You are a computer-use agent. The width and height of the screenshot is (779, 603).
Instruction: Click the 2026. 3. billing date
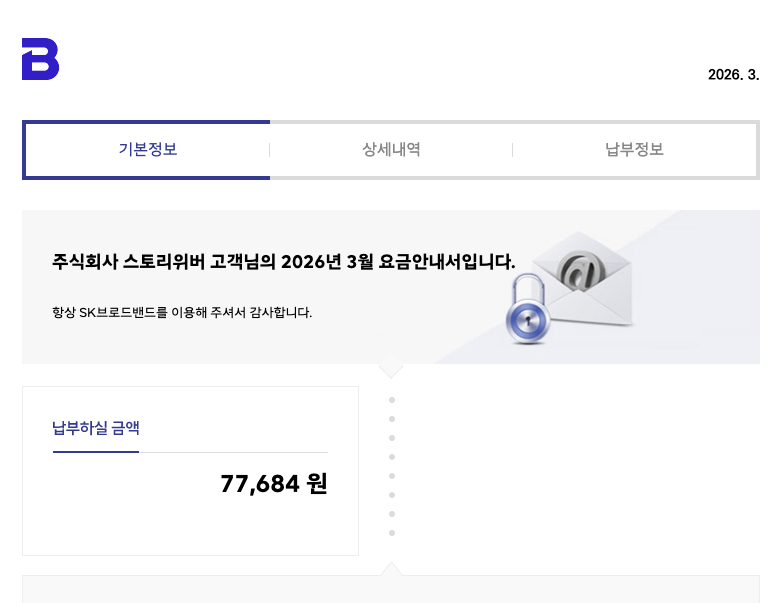pyautogui.click(x=733, y=75)
